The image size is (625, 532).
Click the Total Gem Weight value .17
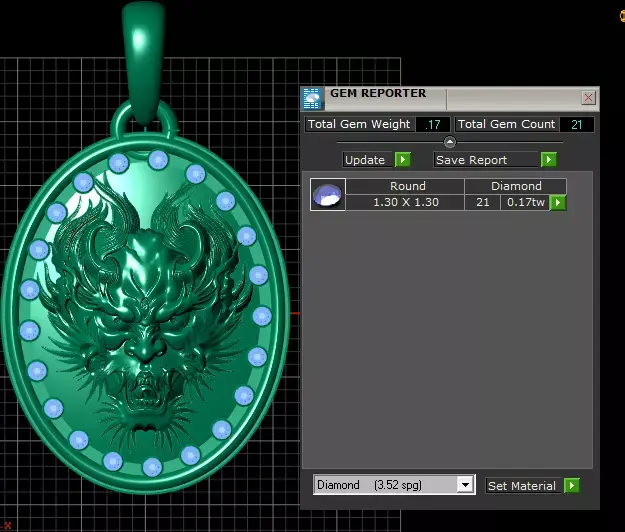pyautogui.click(x=433, y=124)
